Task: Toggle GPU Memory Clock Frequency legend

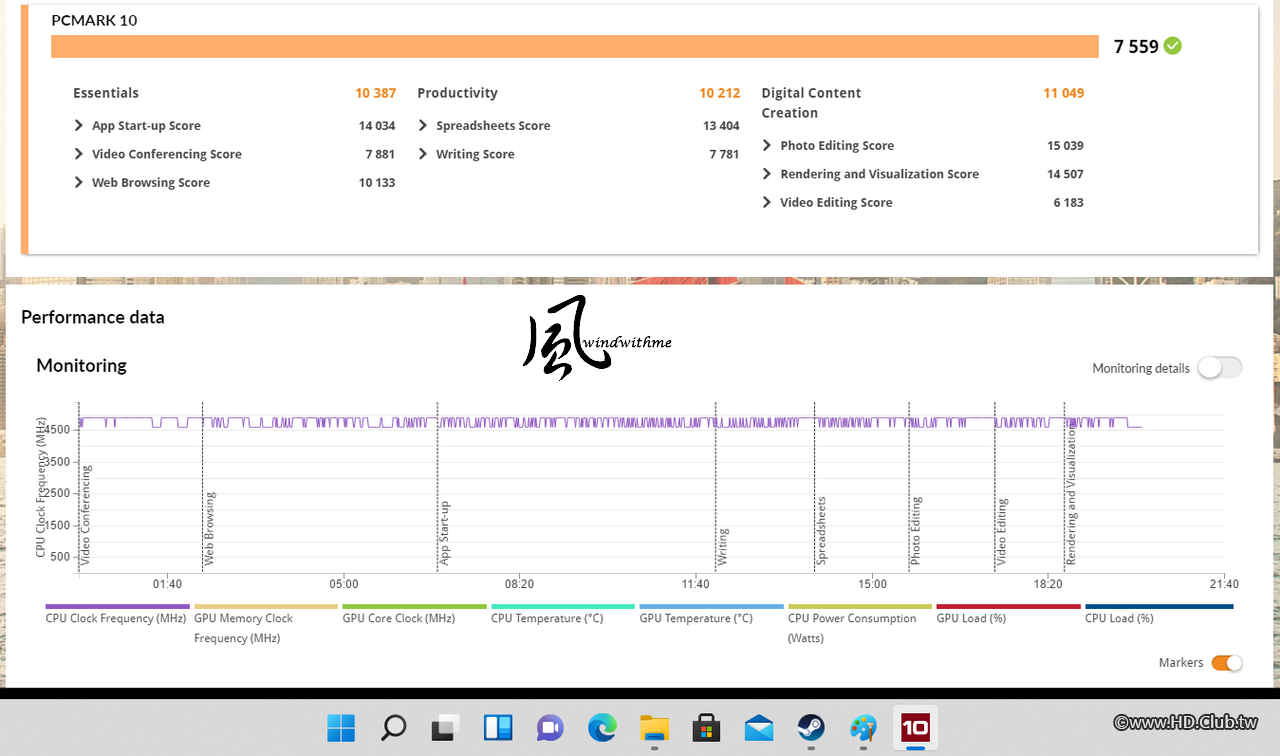Action: [266, 627]
